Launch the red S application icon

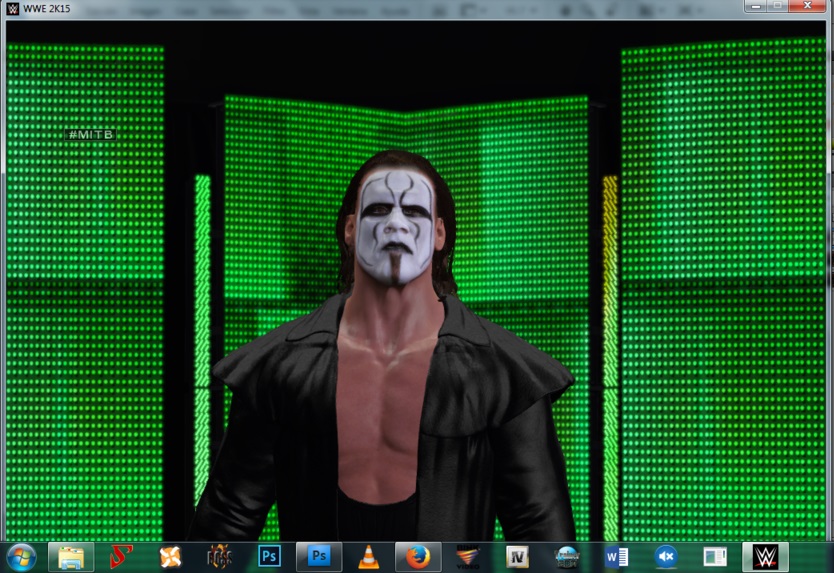121,557
